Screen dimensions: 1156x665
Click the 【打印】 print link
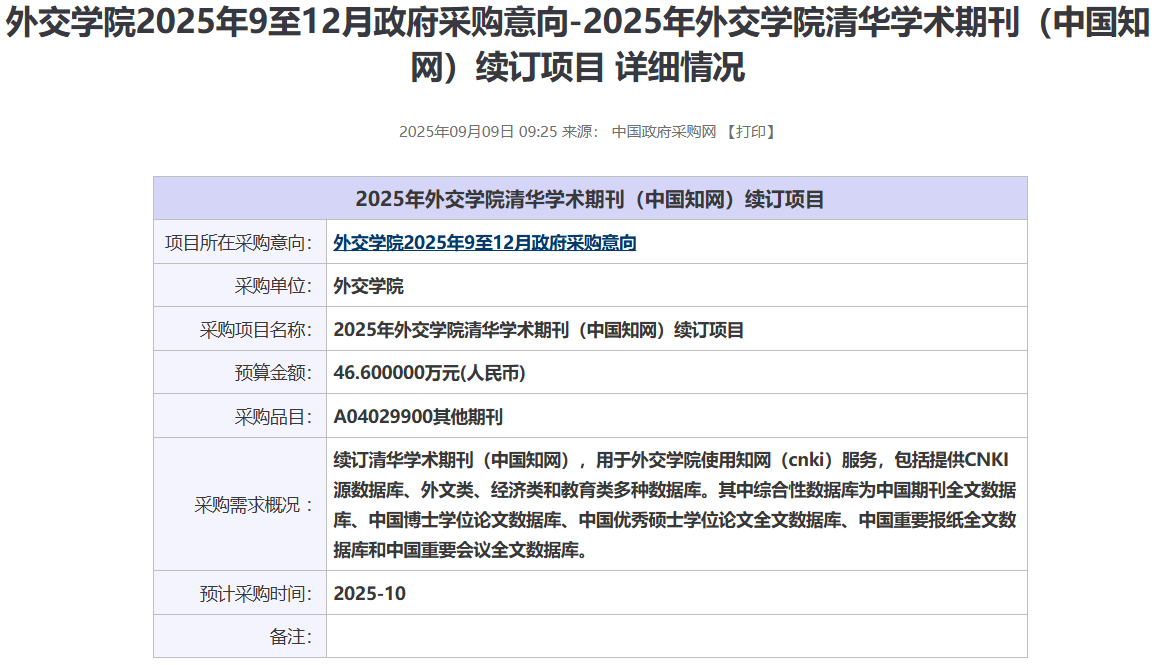[x=750, y=132]
